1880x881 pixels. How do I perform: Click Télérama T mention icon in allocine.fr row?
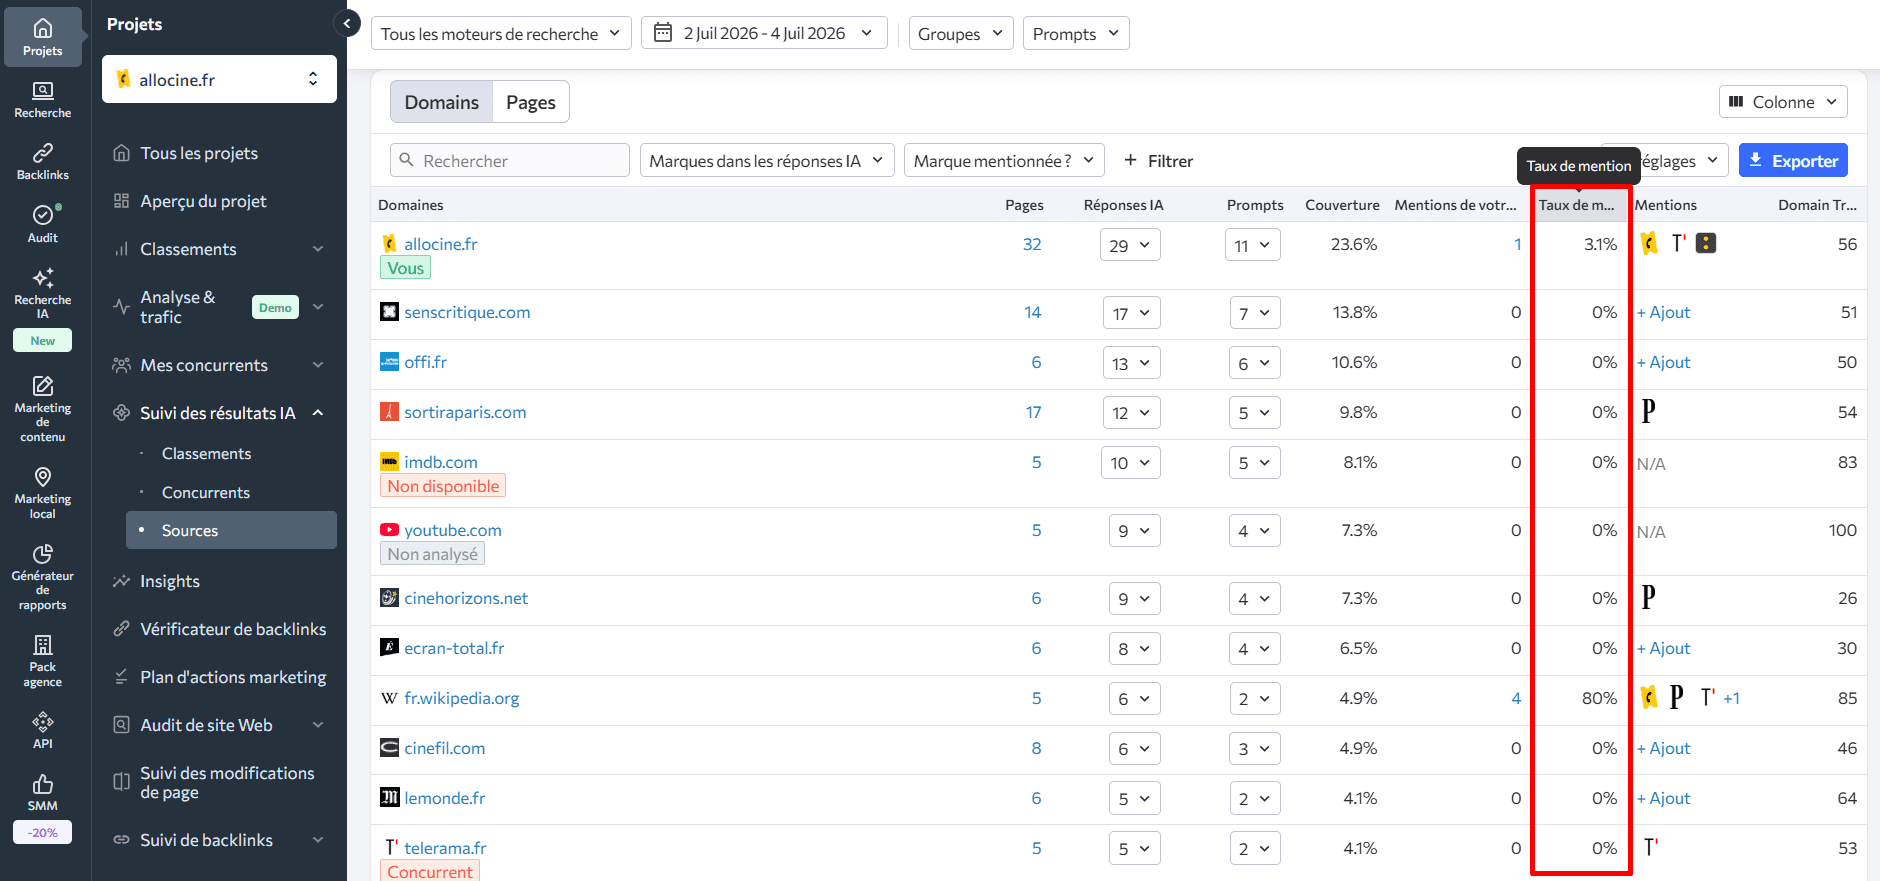1678,243
